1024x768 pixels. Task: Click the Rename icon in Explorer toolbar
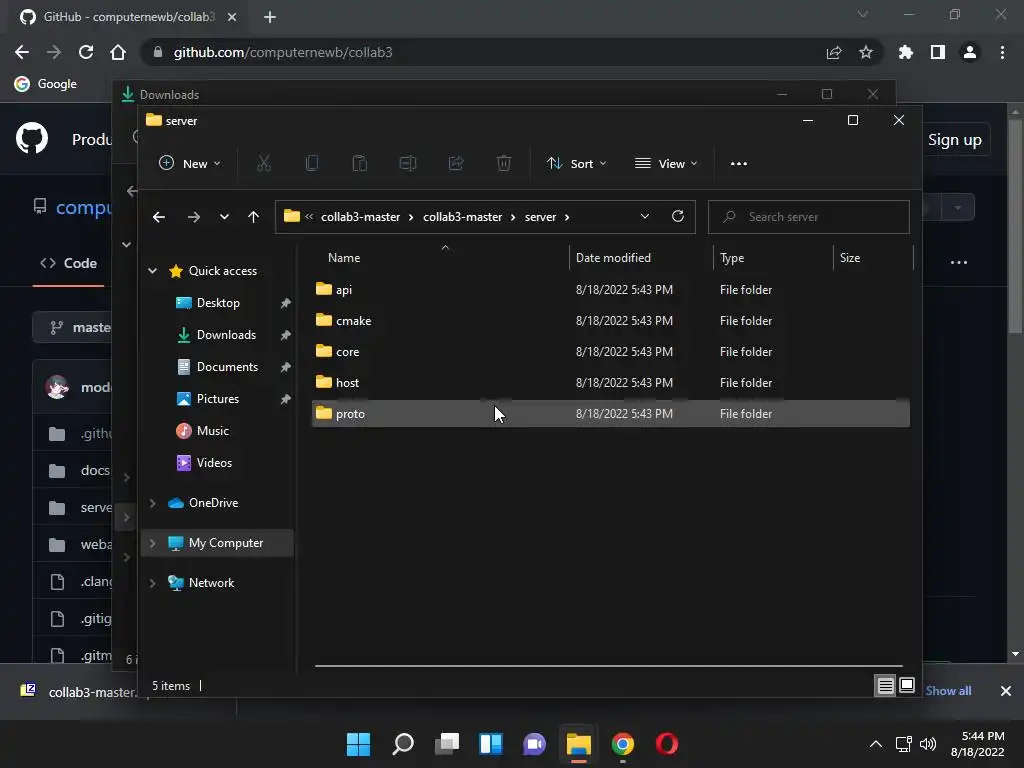tap(408, 163)
